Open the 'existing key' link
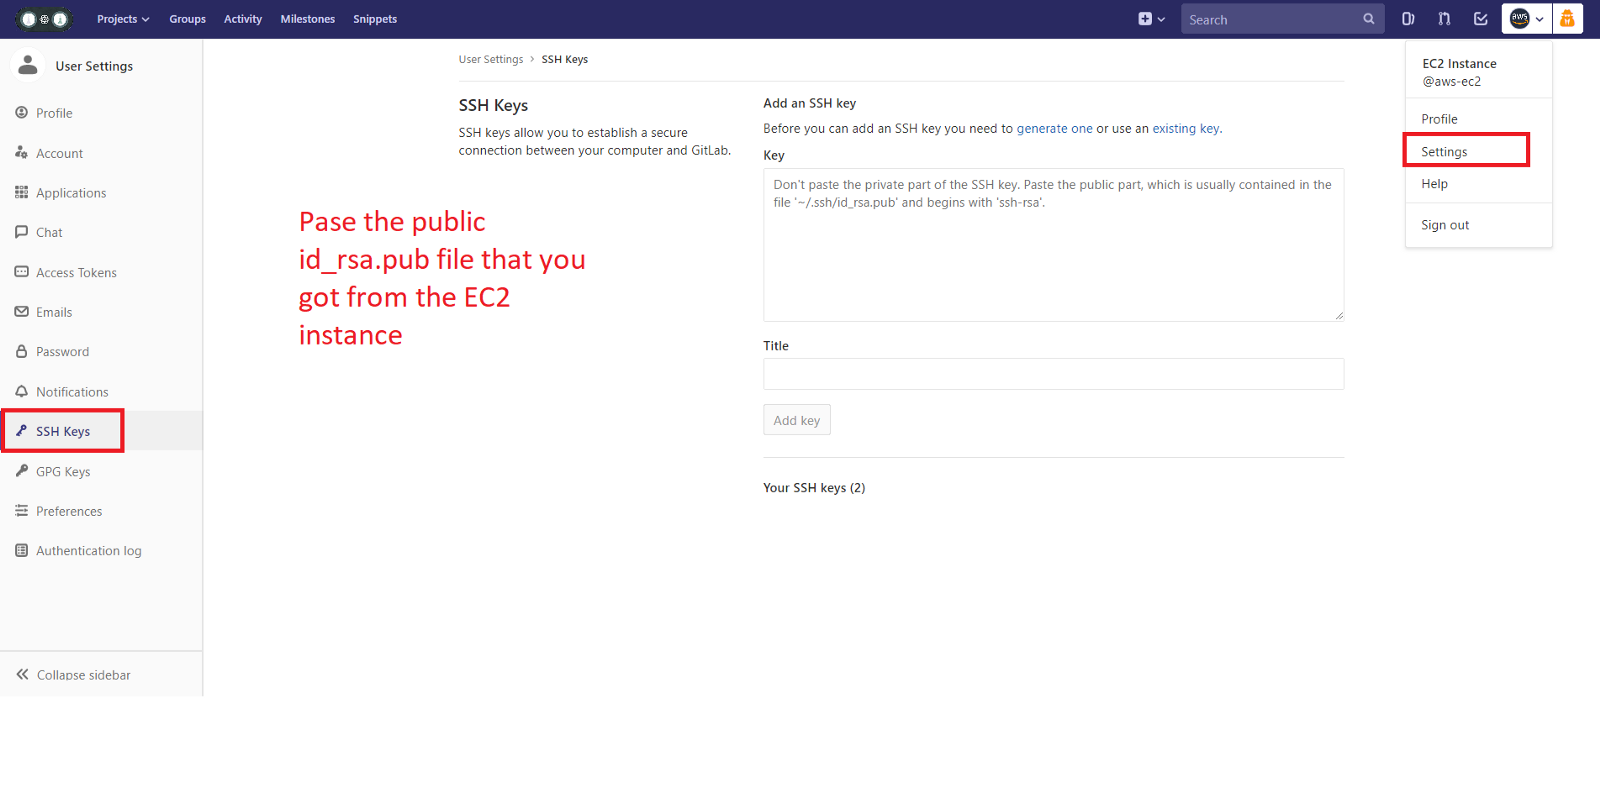 (x=1186, y=128)
